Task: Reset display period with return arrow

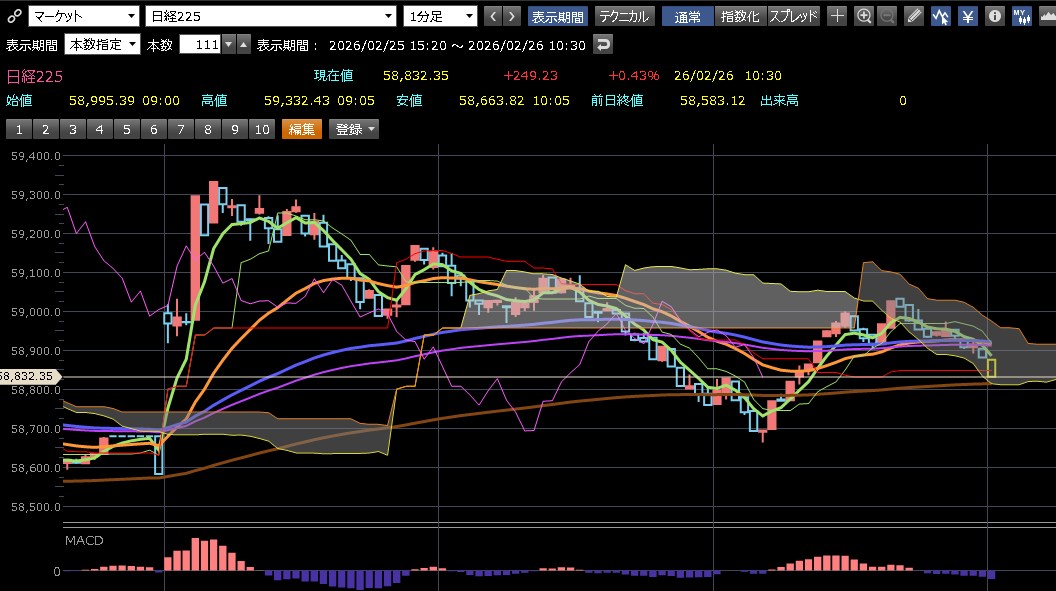Action: [x=603, y=45]
